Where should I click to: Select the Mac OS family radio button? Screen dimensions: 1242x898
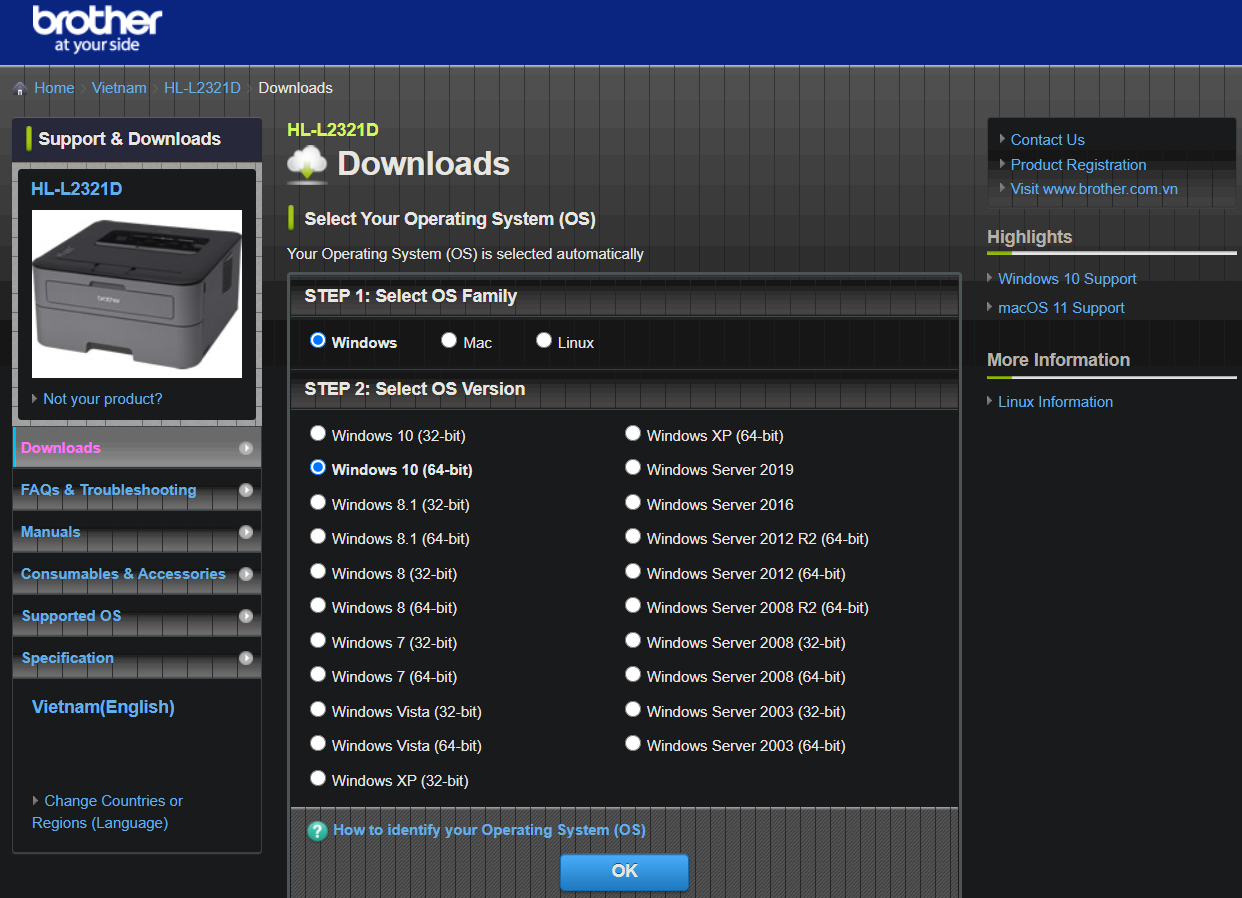click(x=449, y=341)
